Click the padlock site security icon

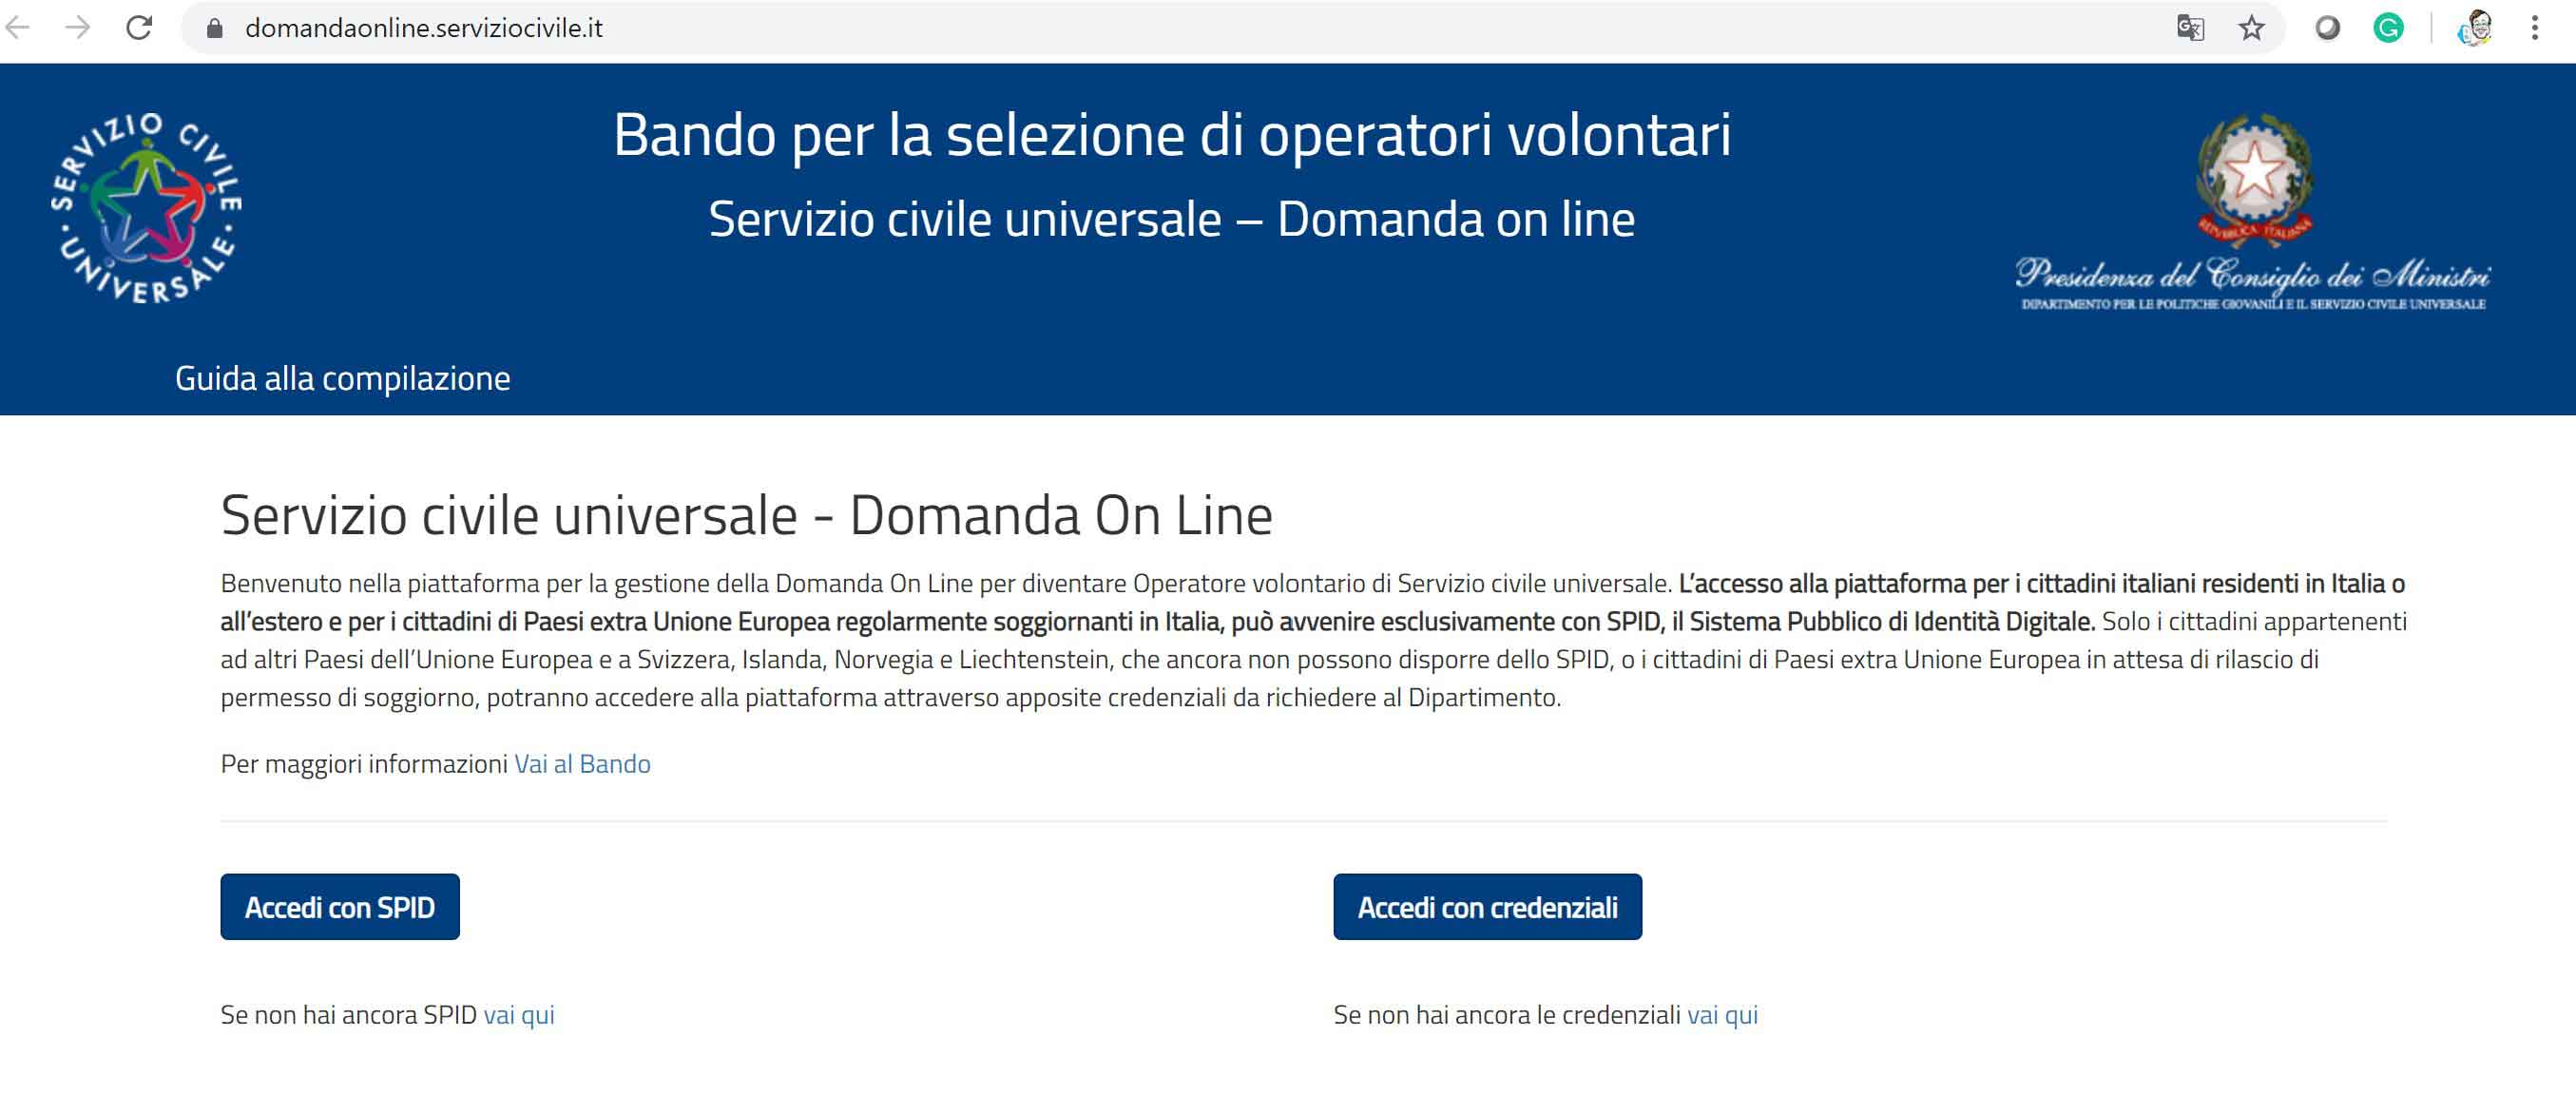(x=214, y=28)
